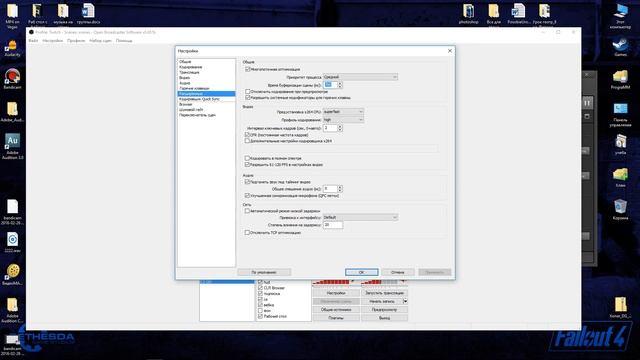640x360 pixels.
Task: Select the Все для... desktop folder
Action: click(x=493, y=14)
